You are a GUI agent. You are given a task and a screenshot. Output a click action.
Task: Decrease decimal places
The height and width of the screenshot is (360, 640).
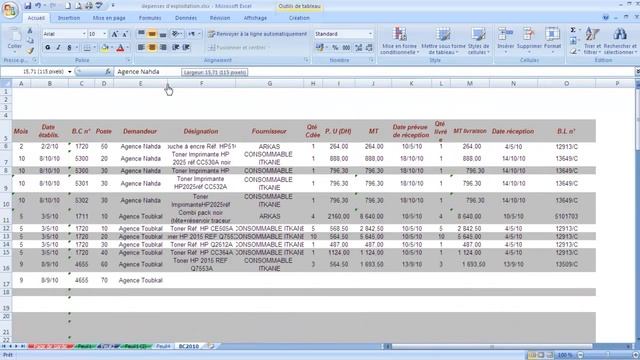tap(369, 48)
